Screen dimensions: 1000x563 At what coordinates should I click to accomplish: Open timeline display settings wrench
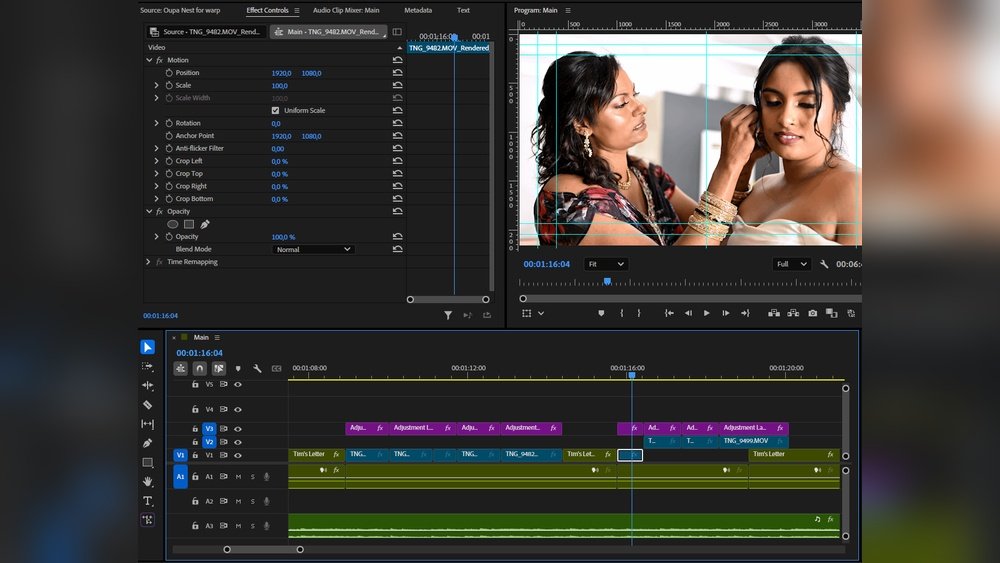(257, 368)
